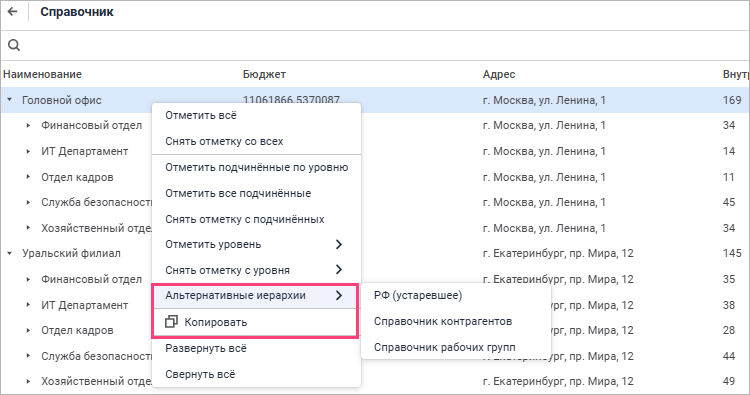This screenshot has width=750, height=395.
Task: Expand ИТ Департамент under Уральский филиал
Action: click(x=28, y=305)
